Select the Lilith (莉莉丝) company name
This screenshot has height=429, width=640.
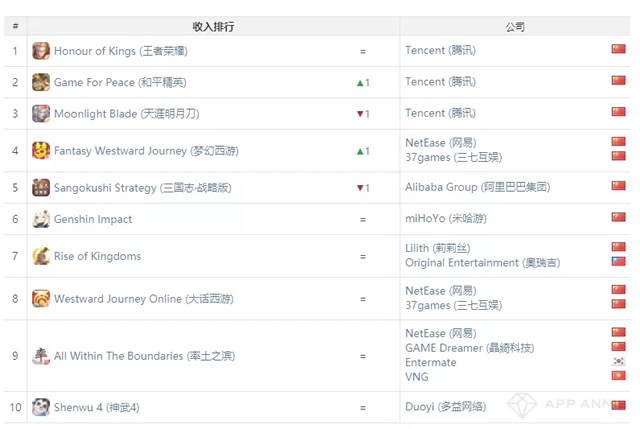pos(437,248)
